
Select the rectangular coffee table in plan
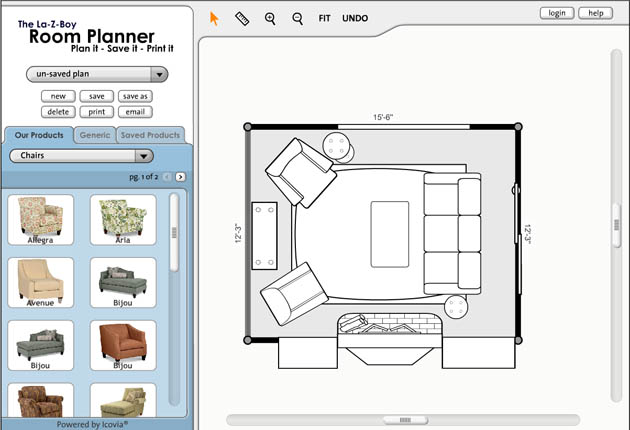coord(390,234)
